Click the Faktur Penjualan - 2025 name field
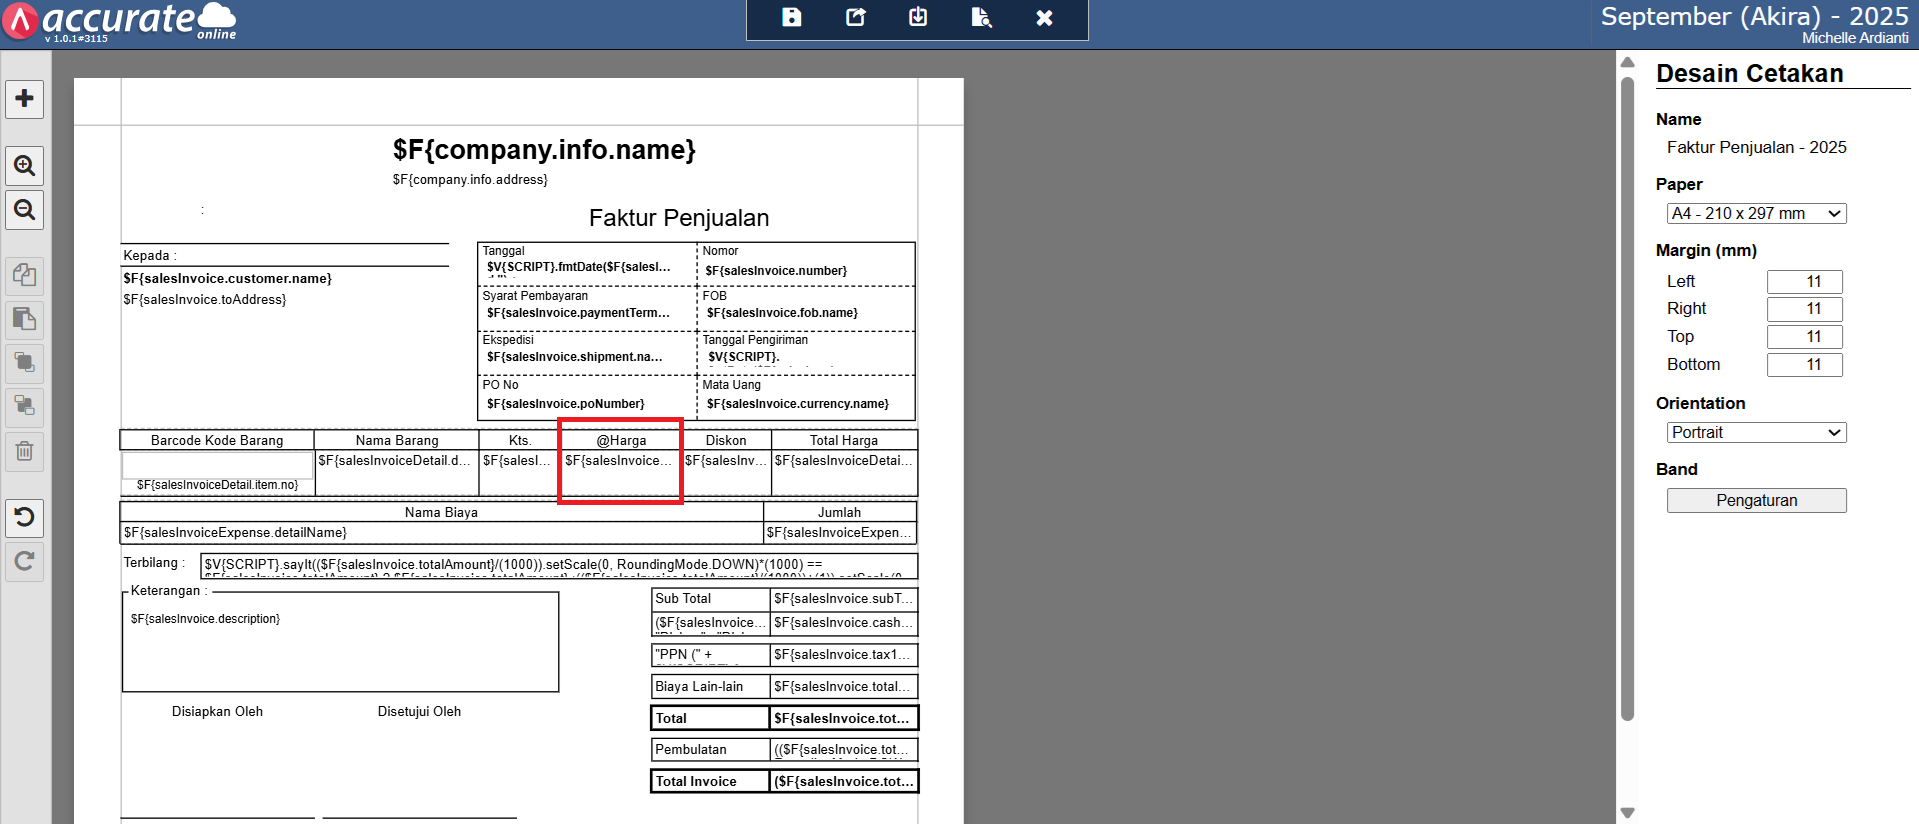Screen dimensions: 1919x824 (x=1756, y=147)
